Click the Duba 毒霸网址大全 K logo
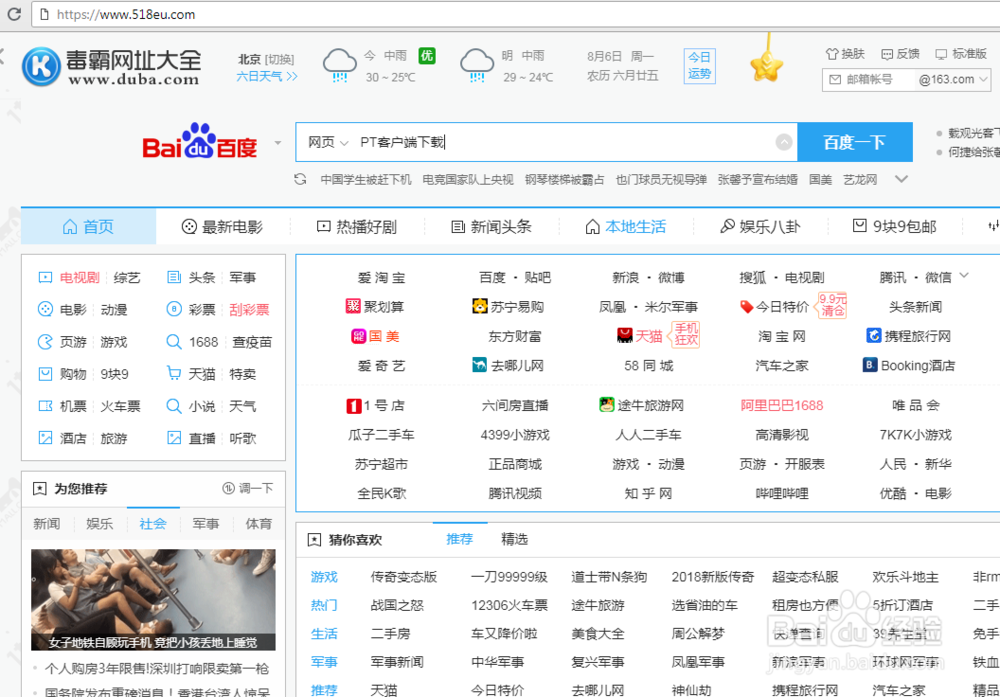 tap(40, 67)
